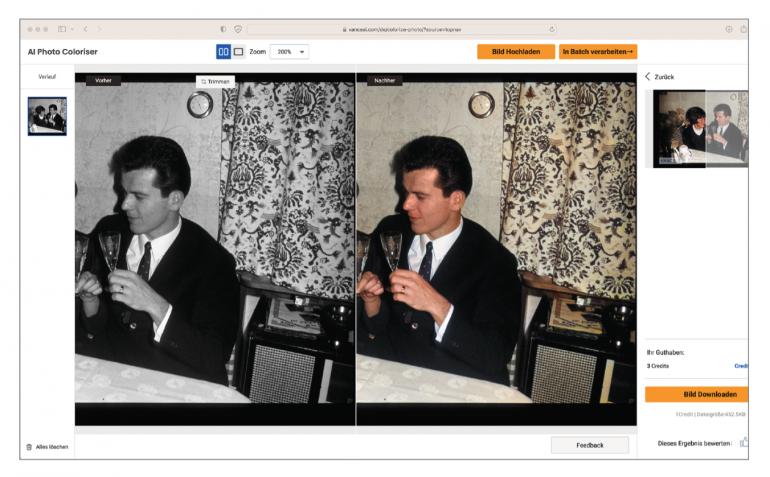Click the Nachher label on right image
Image resolution: width=770 pixels, height=477 pixels.
385,81
